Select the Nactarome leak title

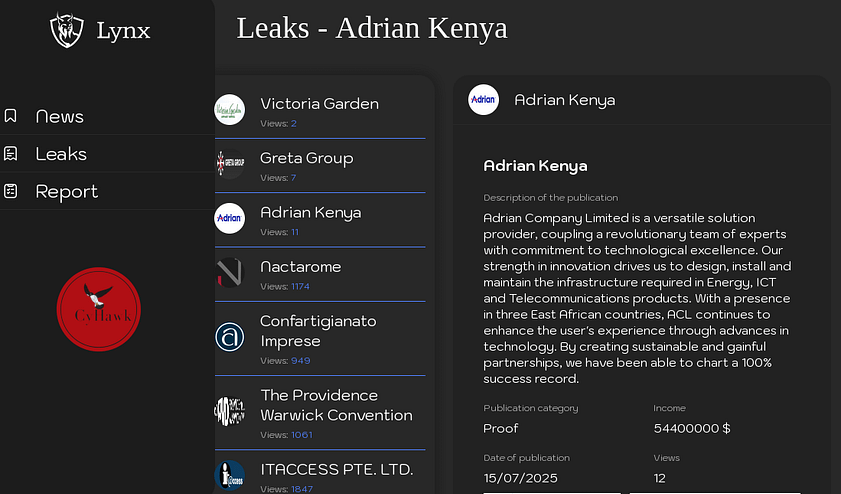(x=300, y=267)
